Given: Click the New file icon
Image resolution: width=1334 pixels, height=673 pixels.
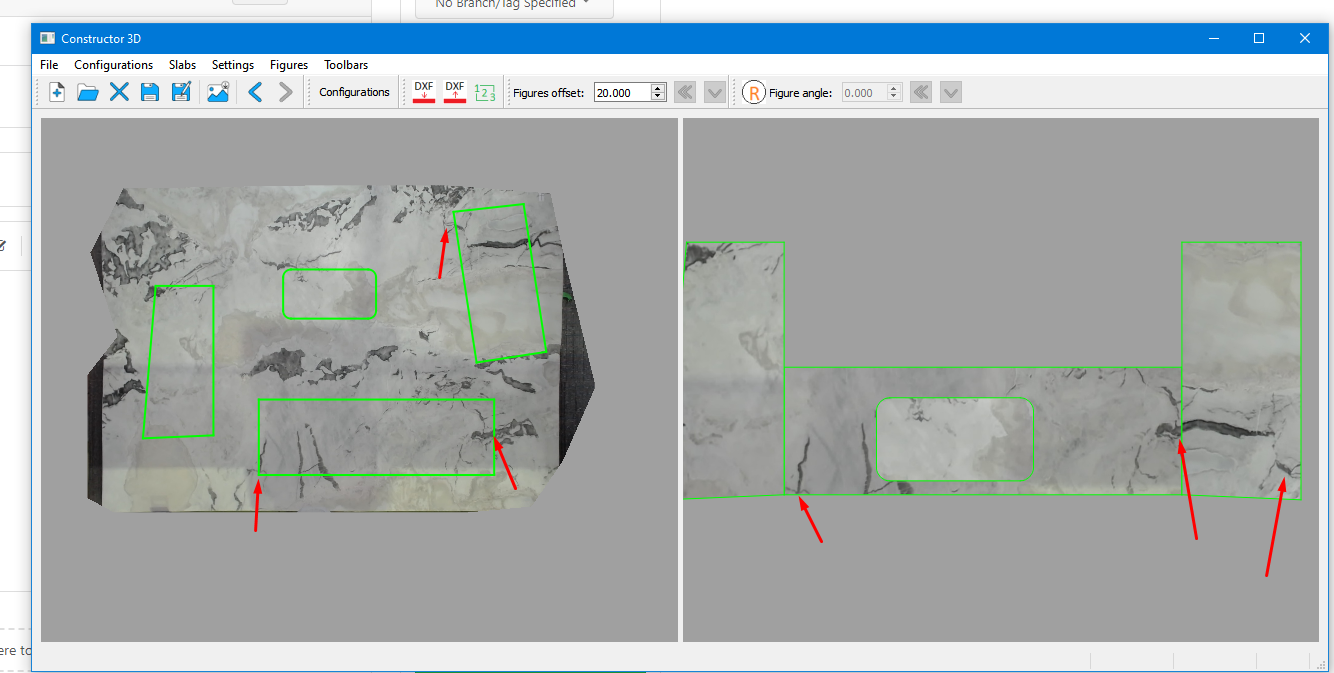Looking at the screenshot, I should point(57,92).
